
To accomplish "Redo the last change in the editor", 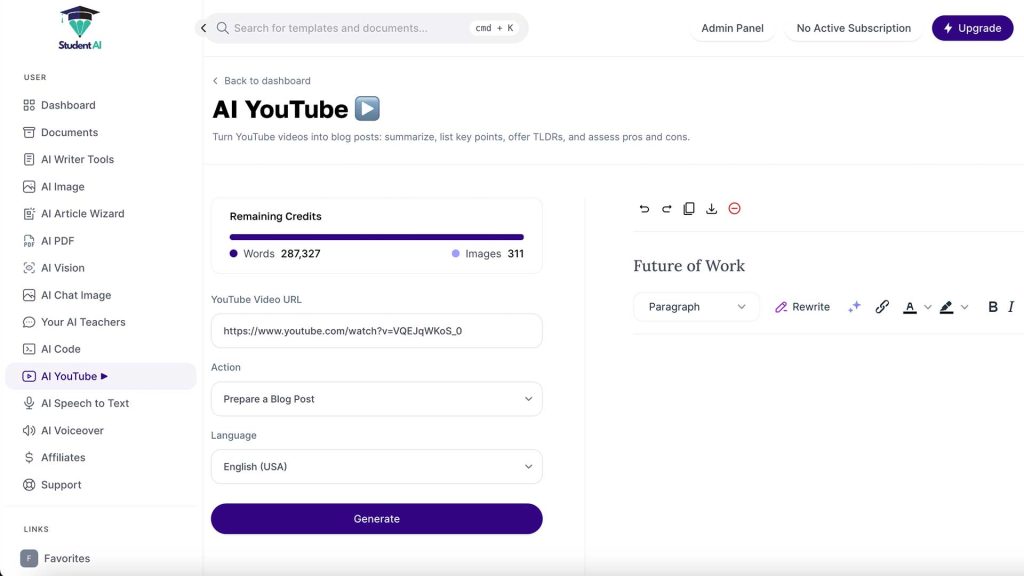I will tap(667, 208).
